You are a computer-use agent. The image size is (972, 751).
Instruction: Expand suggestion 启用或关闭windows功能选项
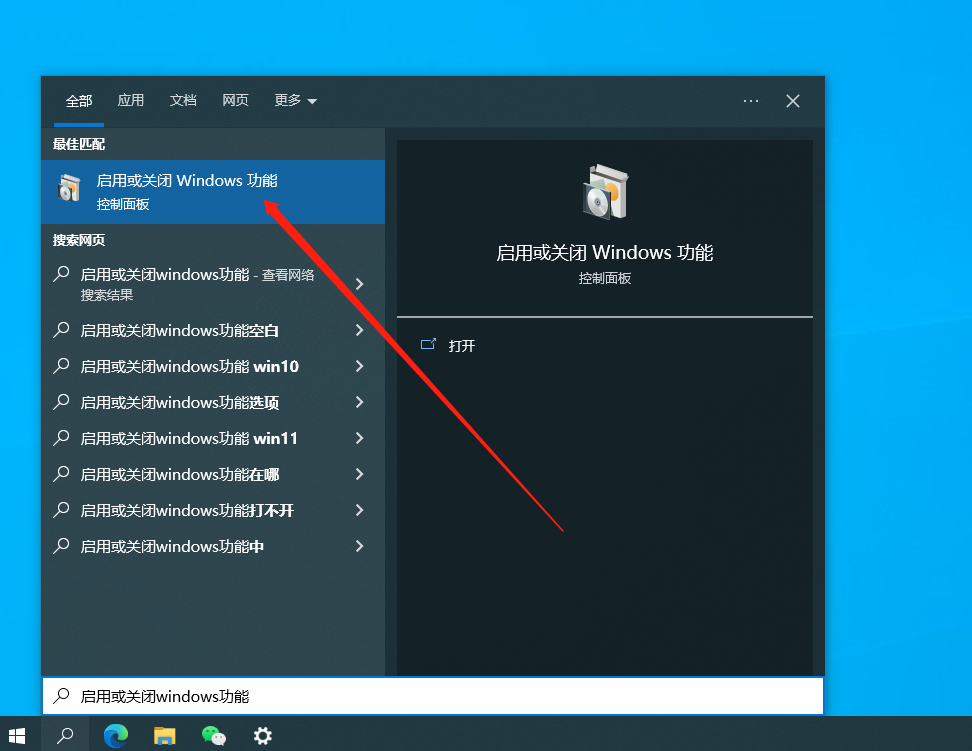point(359,402)
